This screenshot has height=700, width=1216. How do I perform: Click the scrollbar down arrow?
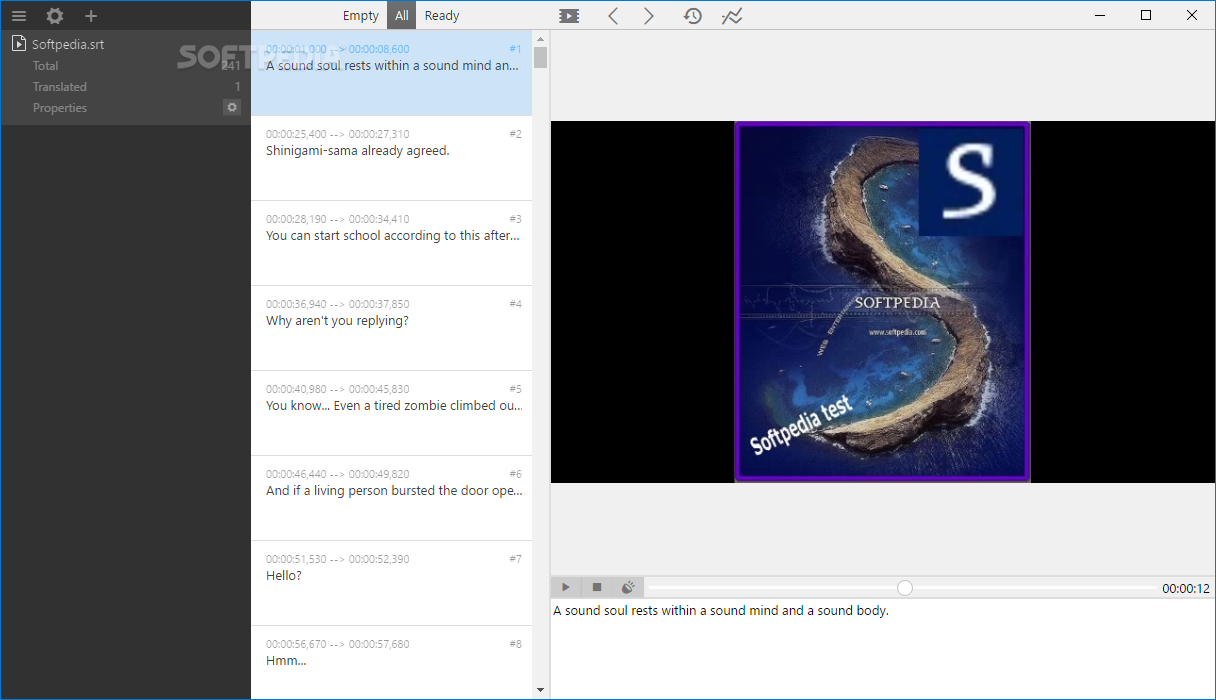tap(541, 690)
